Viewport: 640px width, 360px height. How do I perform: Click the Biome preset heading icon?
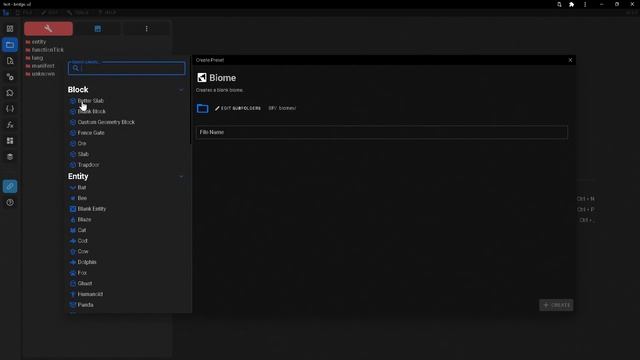point(202,78)
